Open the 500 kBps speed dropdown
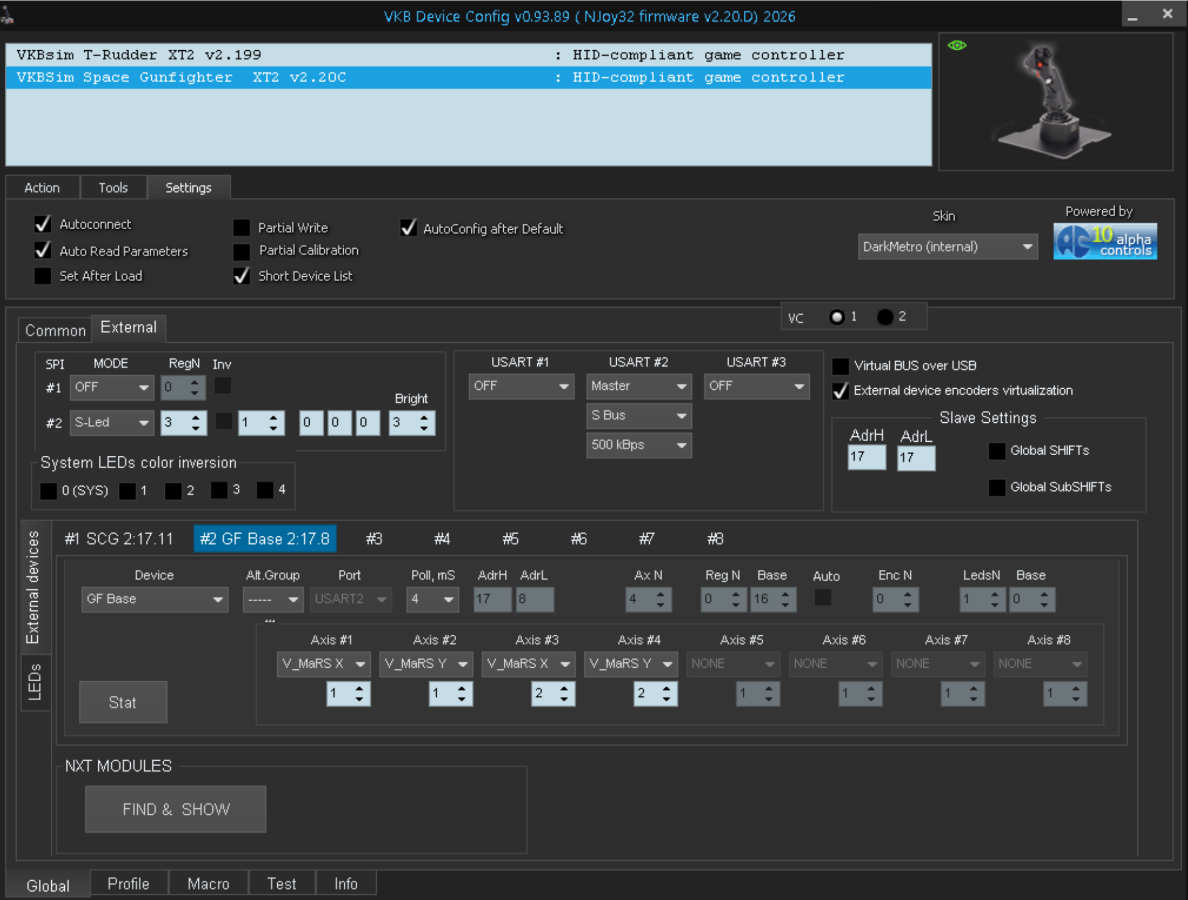Screen dimensions: 1188x900 coord(638,445)
